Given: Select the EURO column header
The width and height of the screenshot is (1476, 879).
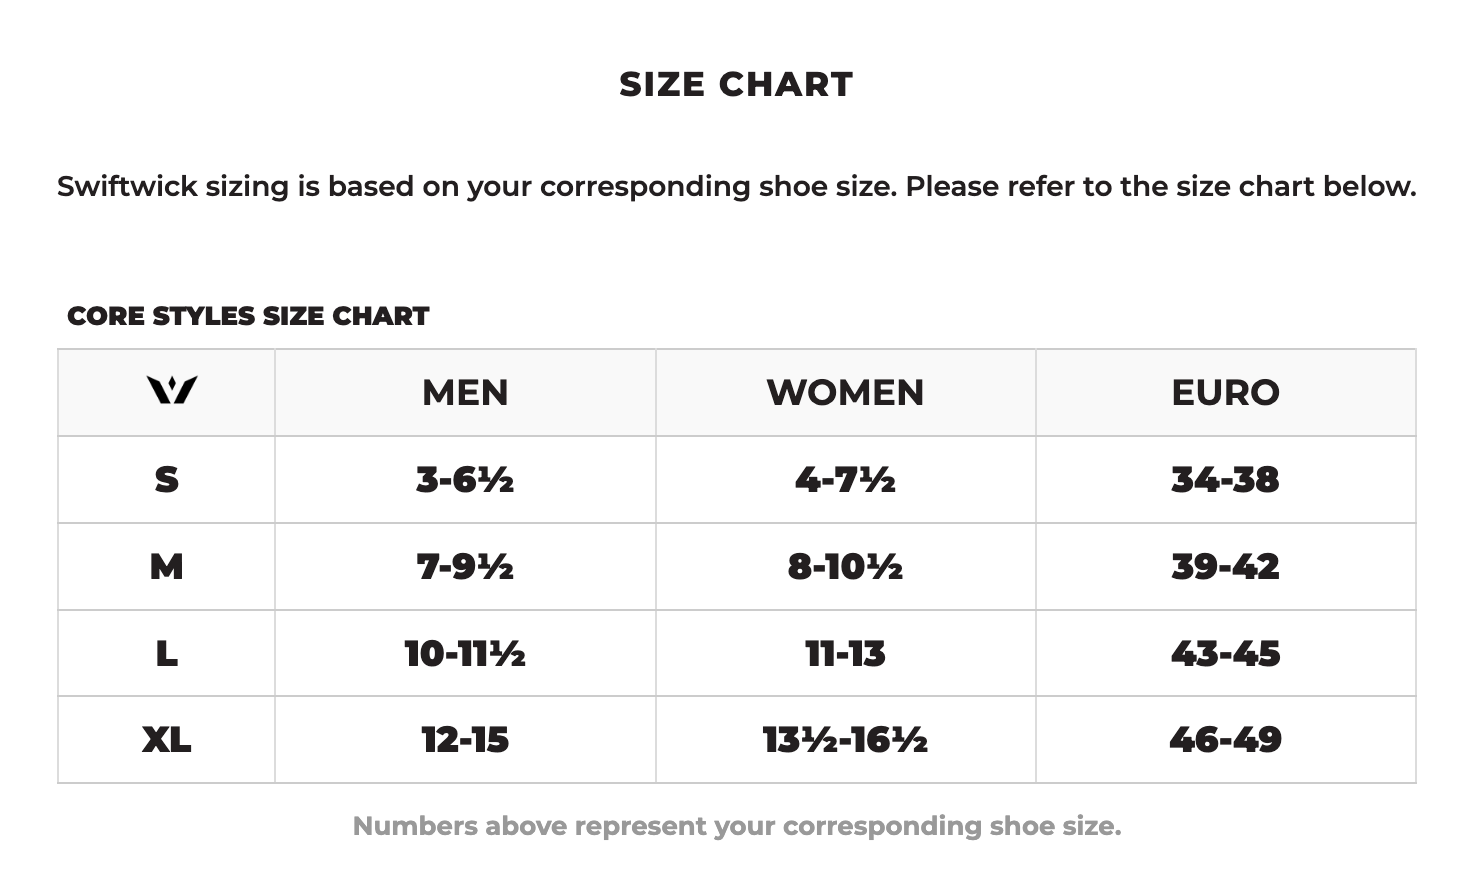Looking at the screenshot, I should [x=1225, y=393].
